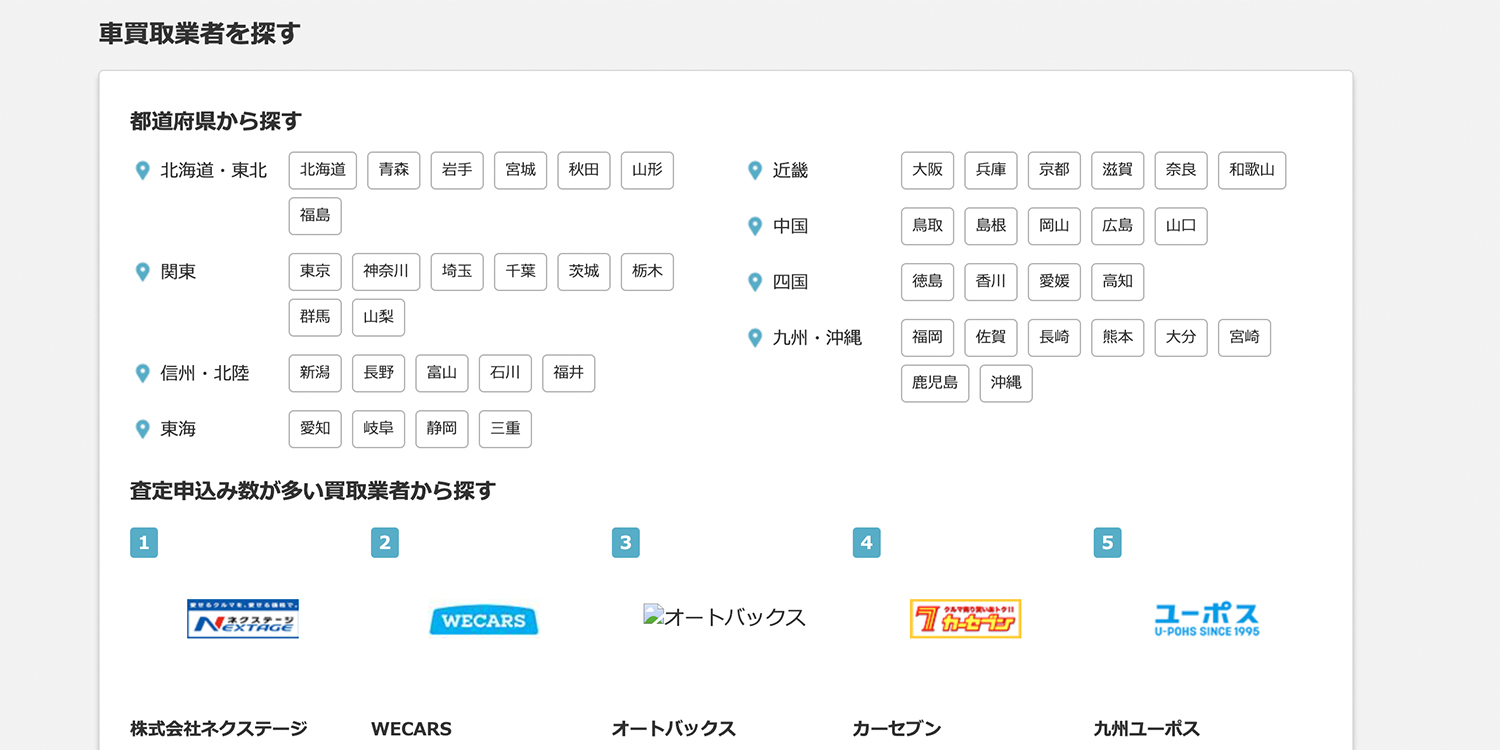The height and width of the screenshot is (750, 1500).
Task: Open the 三重 prefecture listing
Action: 505,429
